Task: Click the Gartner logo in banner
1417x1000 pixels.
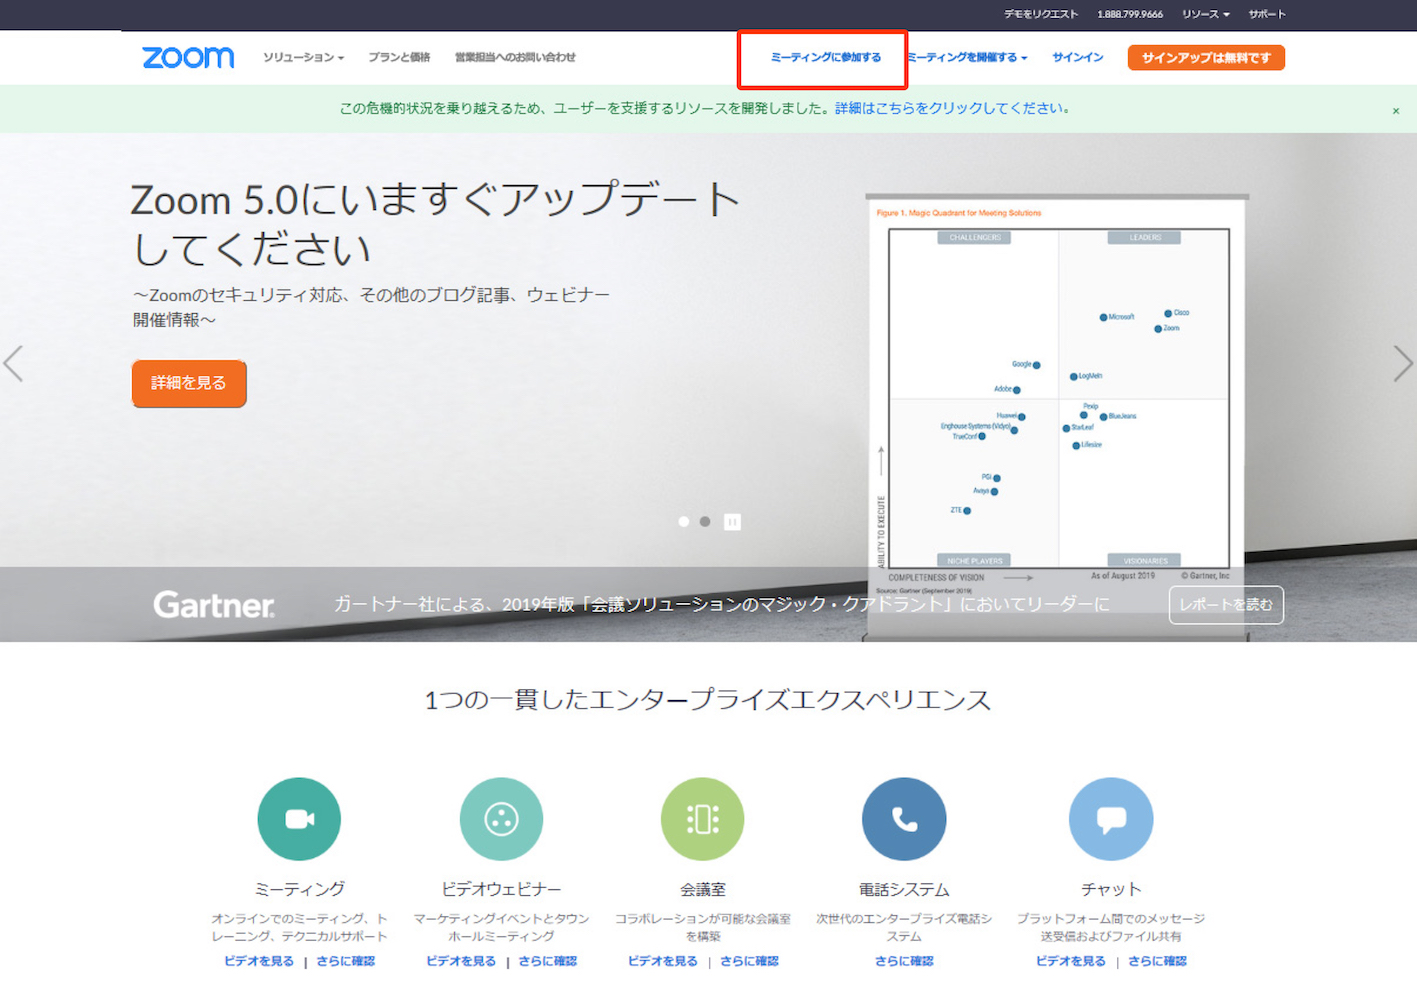Action: point(214,605)
